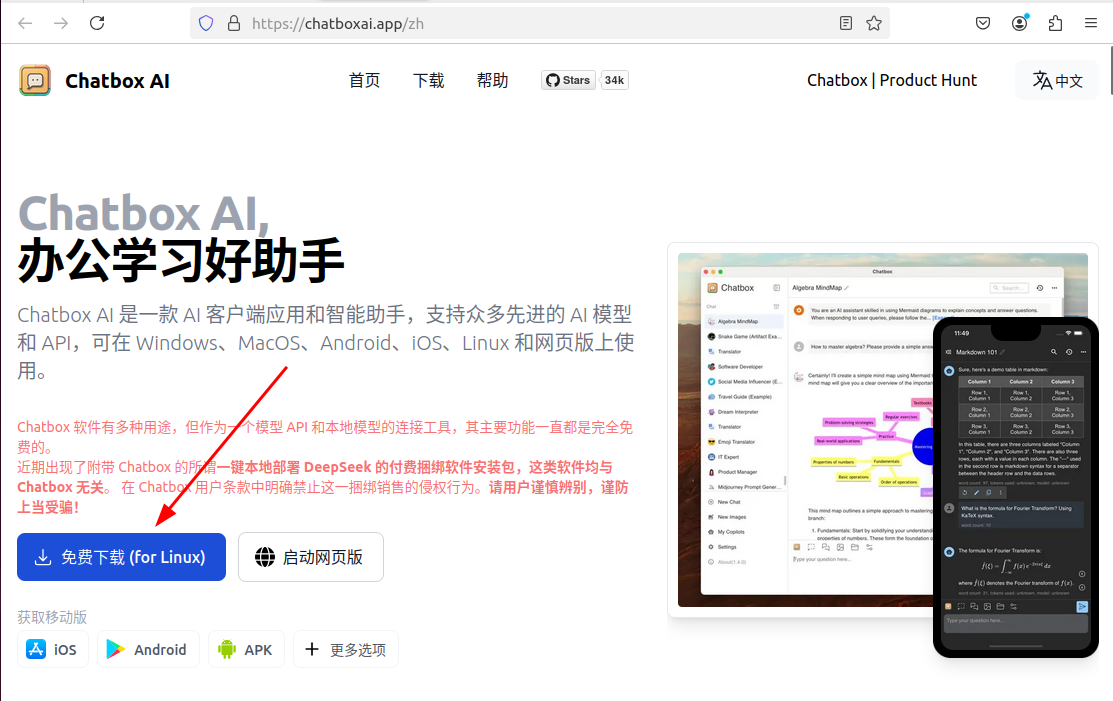This screenshot has height=701, width=1113.
Task: Toggle reader view icon in address bar
Action: 845,23
